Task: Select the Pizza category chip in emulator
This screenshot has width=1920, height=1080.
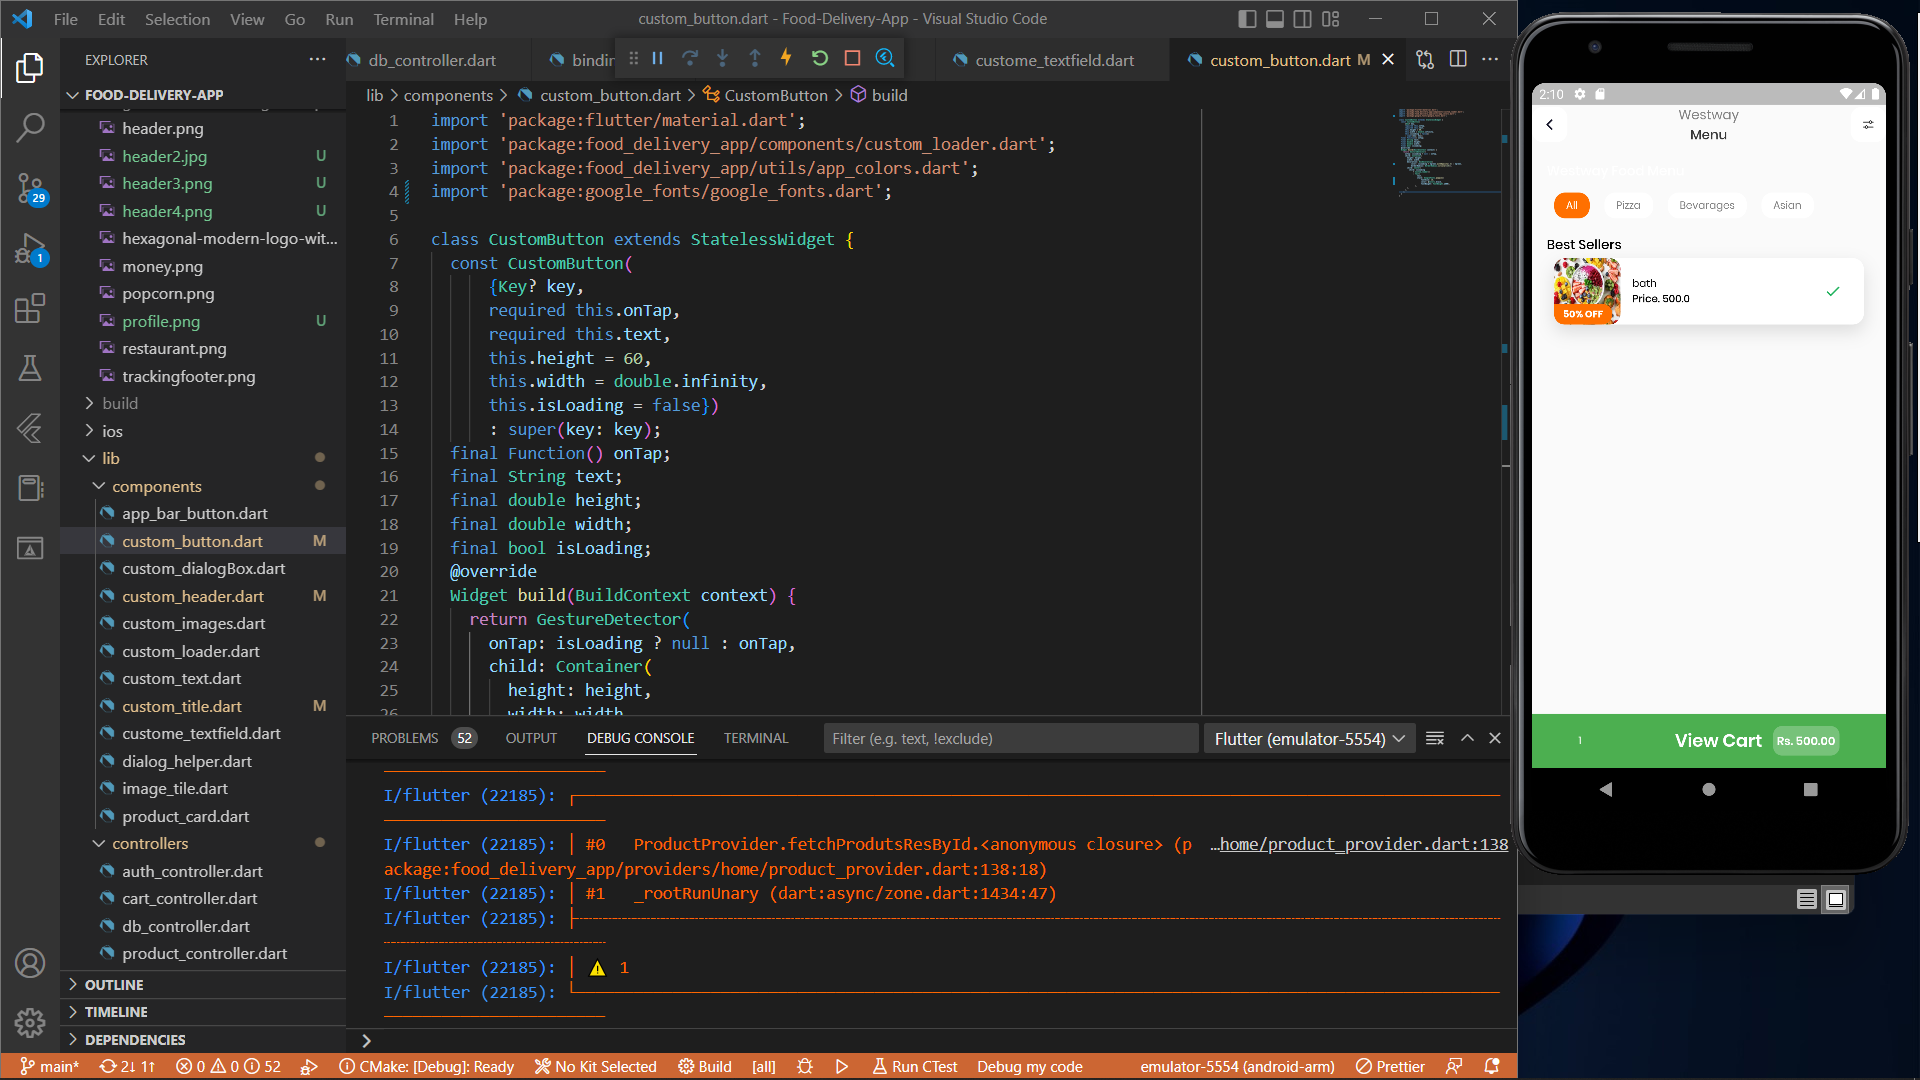Action: (x=1628, y=205)
